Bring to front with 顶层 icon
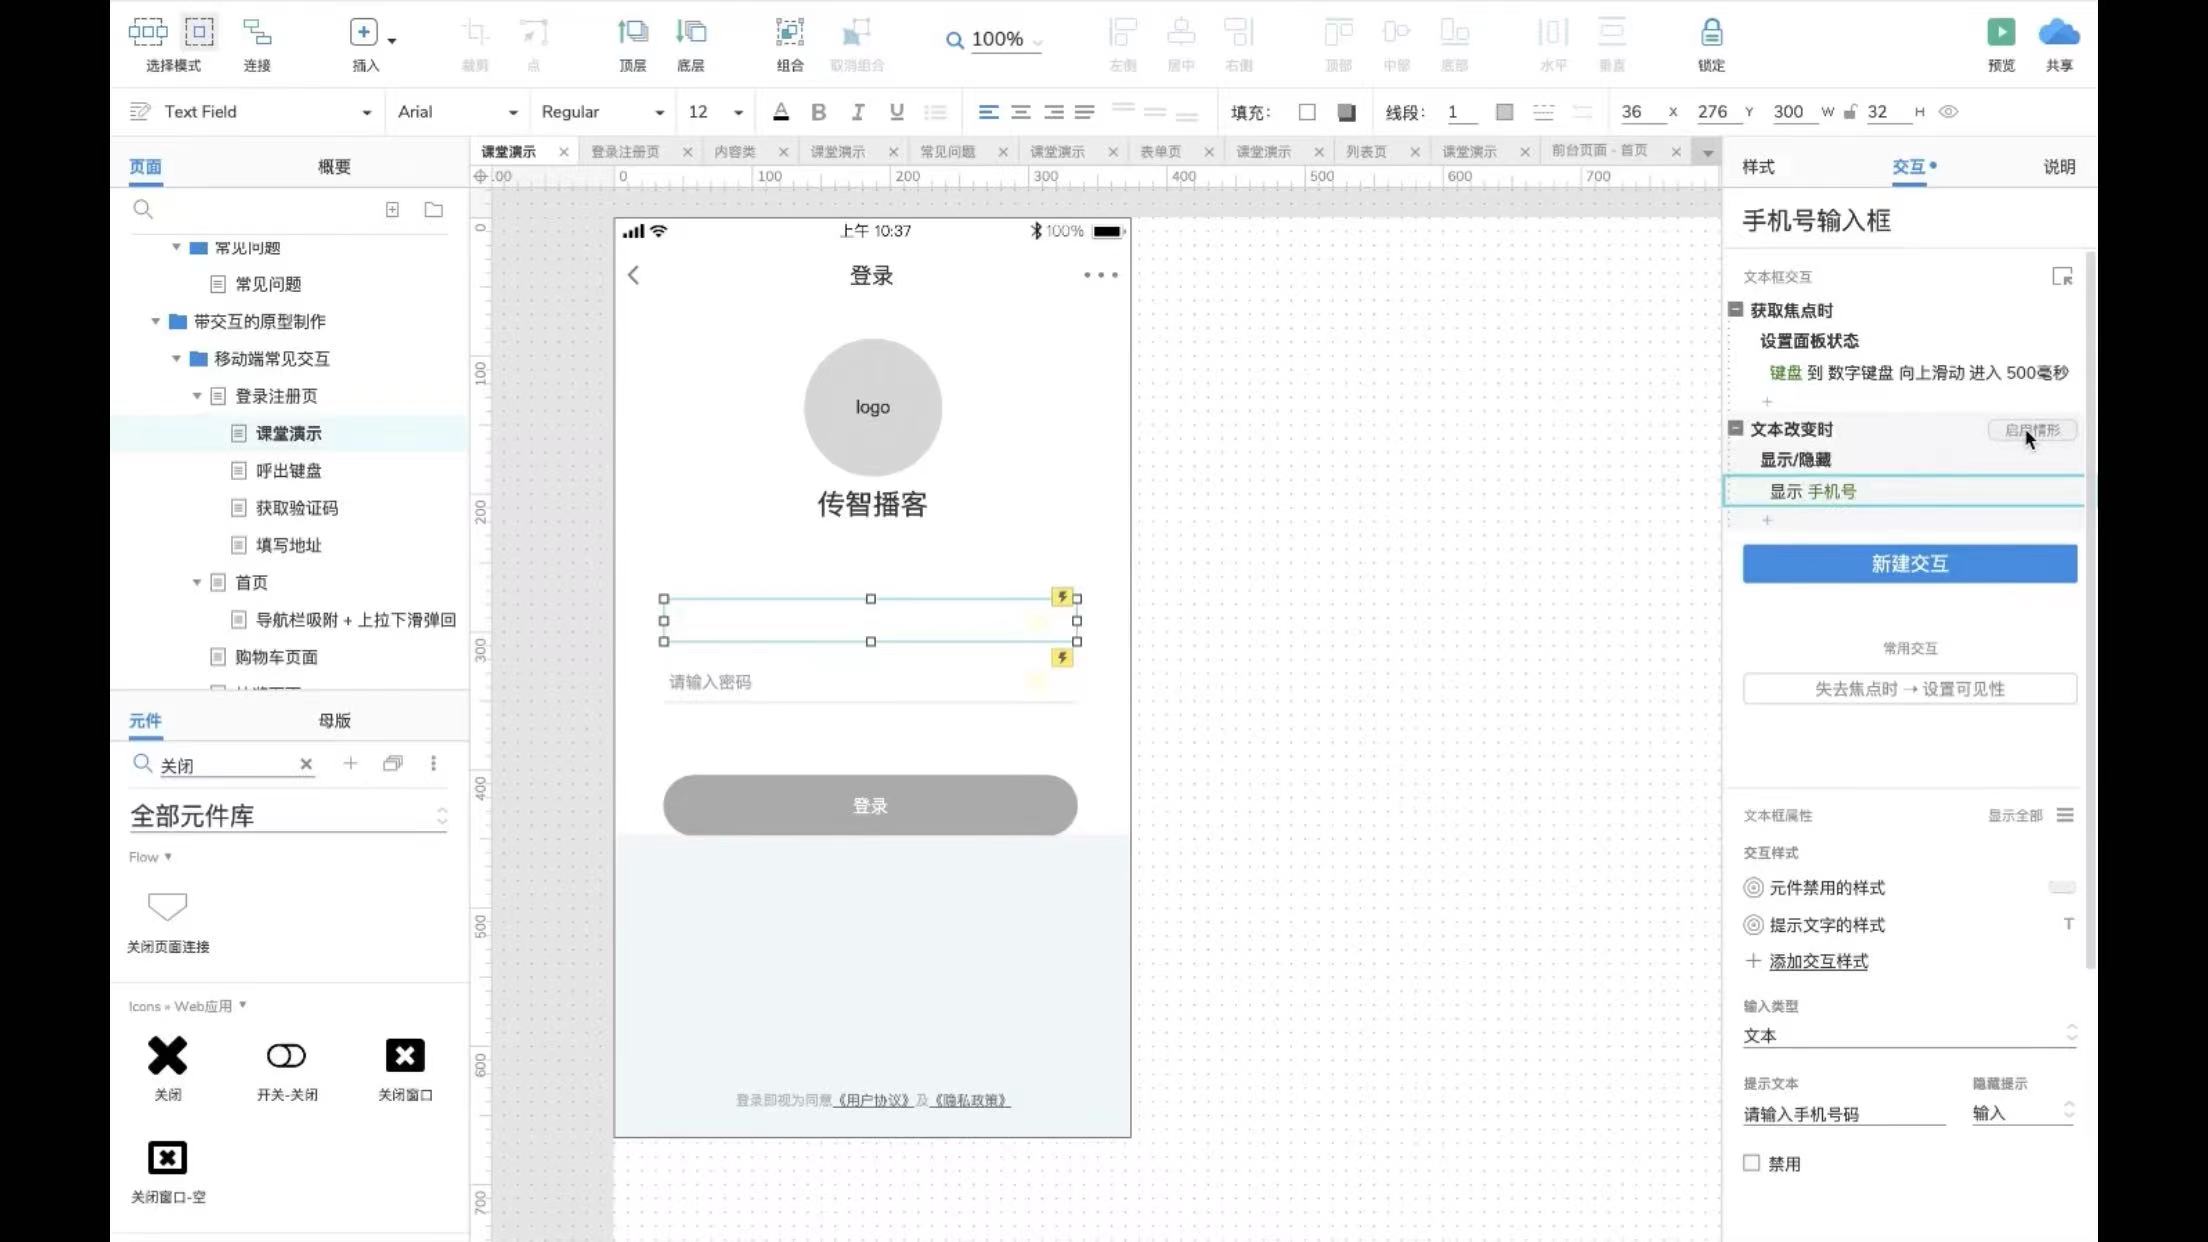This screenshot has height=1242, width=2208. coord(632,33)
